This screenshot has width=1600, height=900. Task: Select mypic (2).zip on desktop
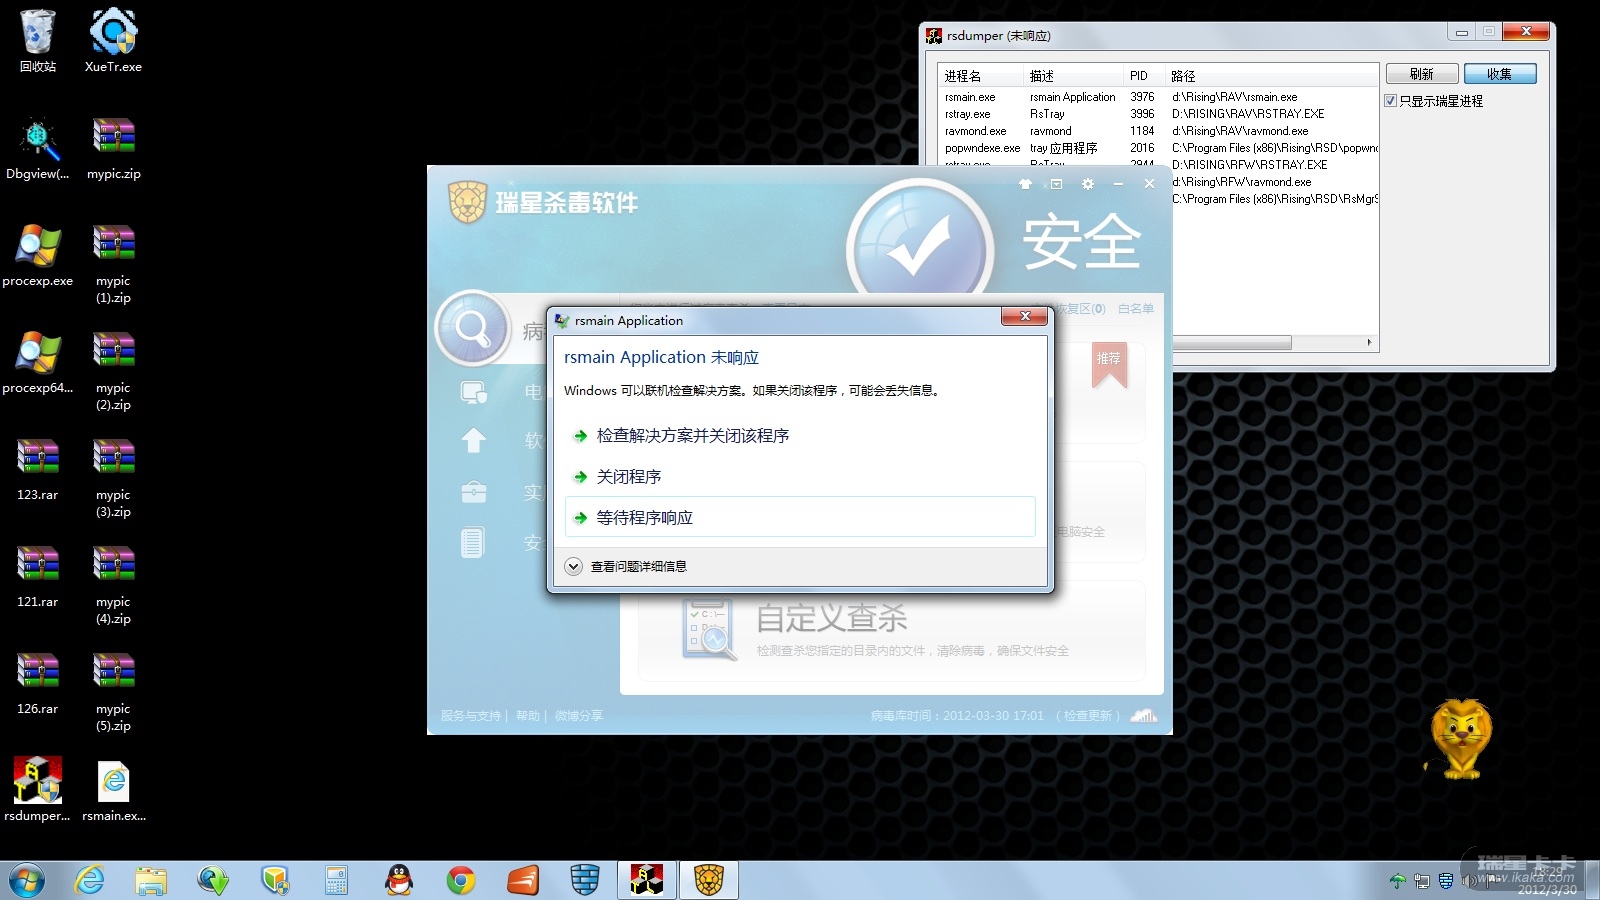(113, 371)
